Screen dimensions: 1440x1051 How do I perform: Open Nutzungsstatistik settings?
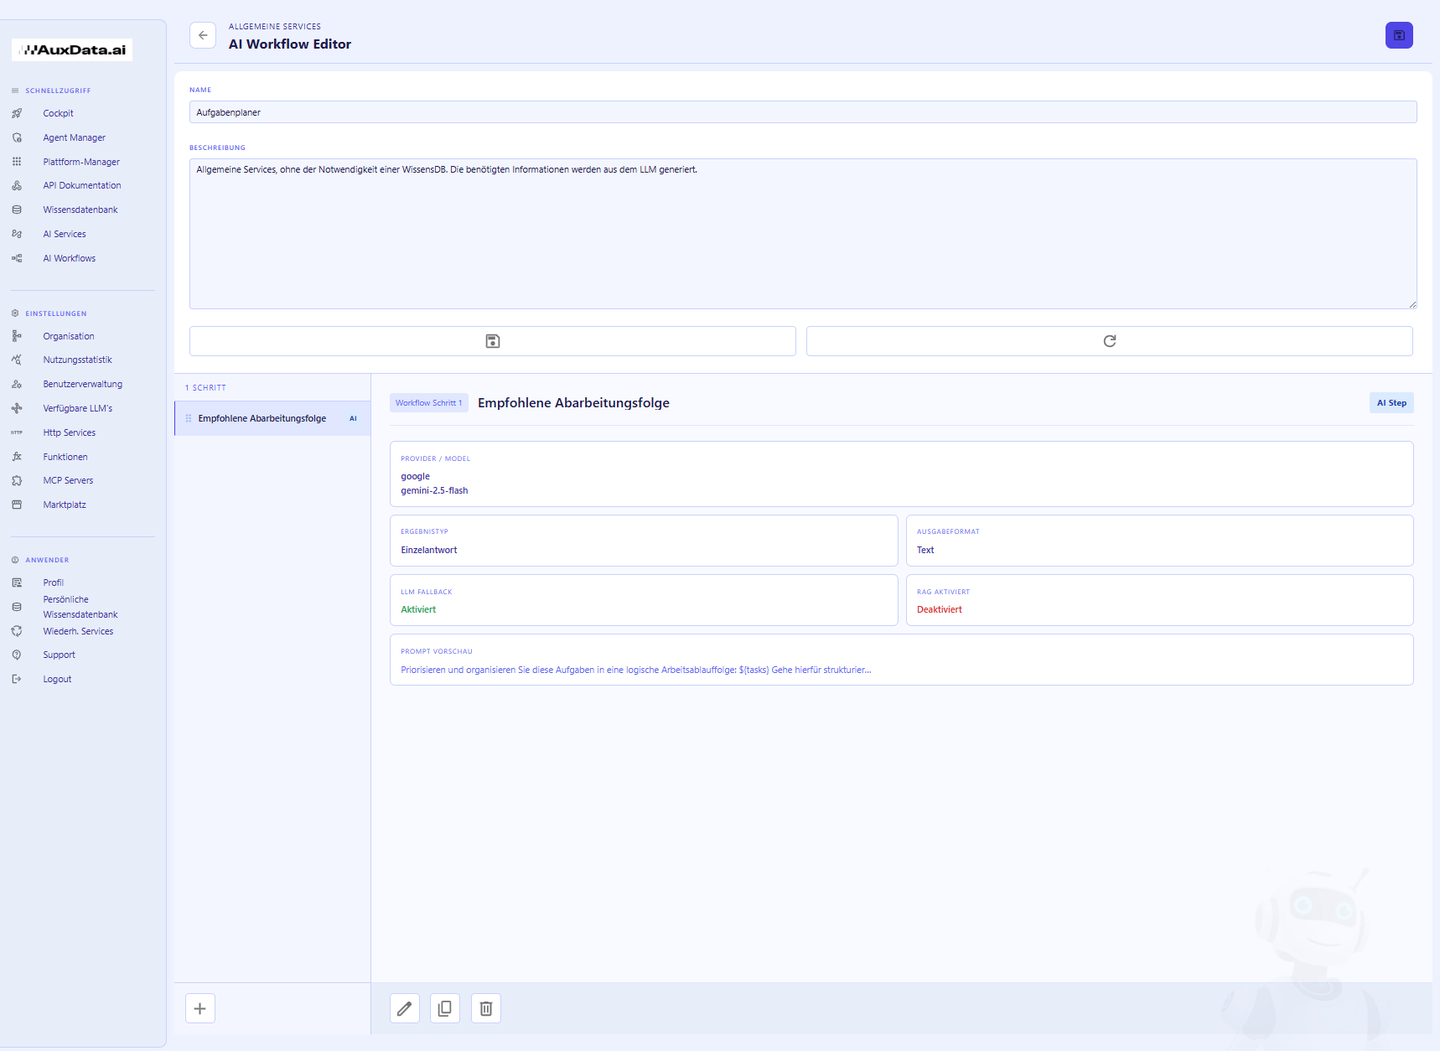point(77,360)
